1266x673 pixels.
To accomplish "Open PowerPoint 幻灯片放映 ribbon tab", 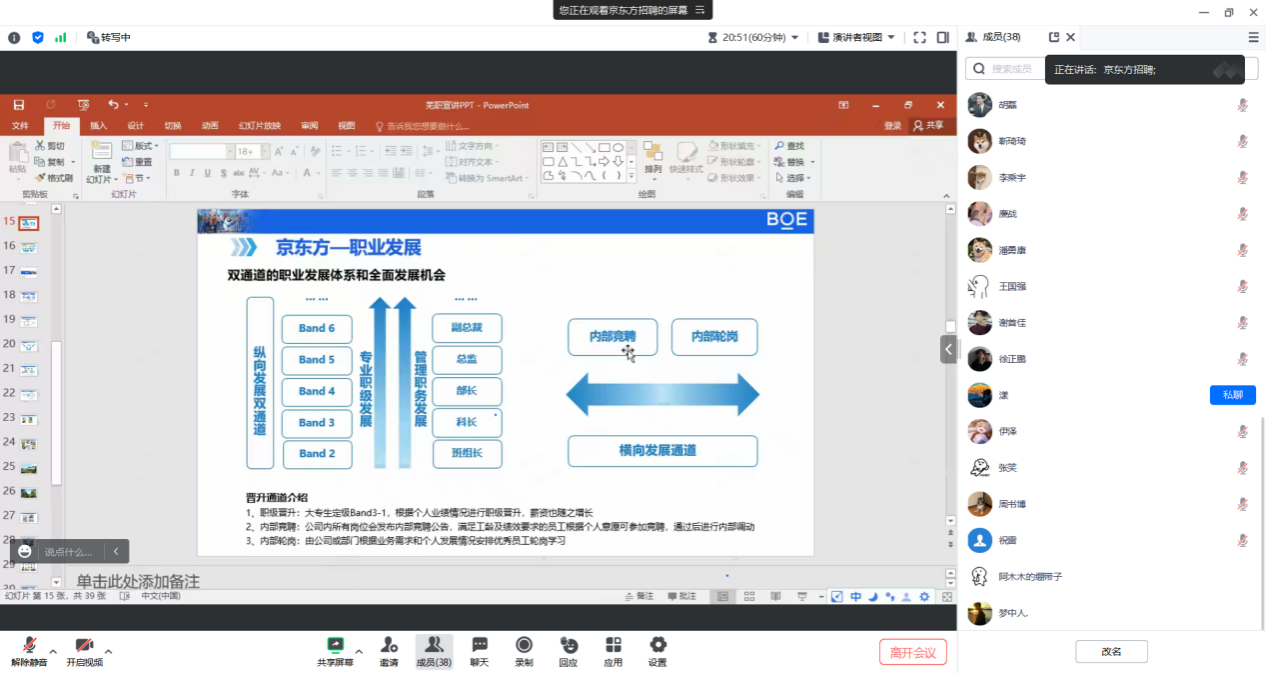I will tap(259, 126).
